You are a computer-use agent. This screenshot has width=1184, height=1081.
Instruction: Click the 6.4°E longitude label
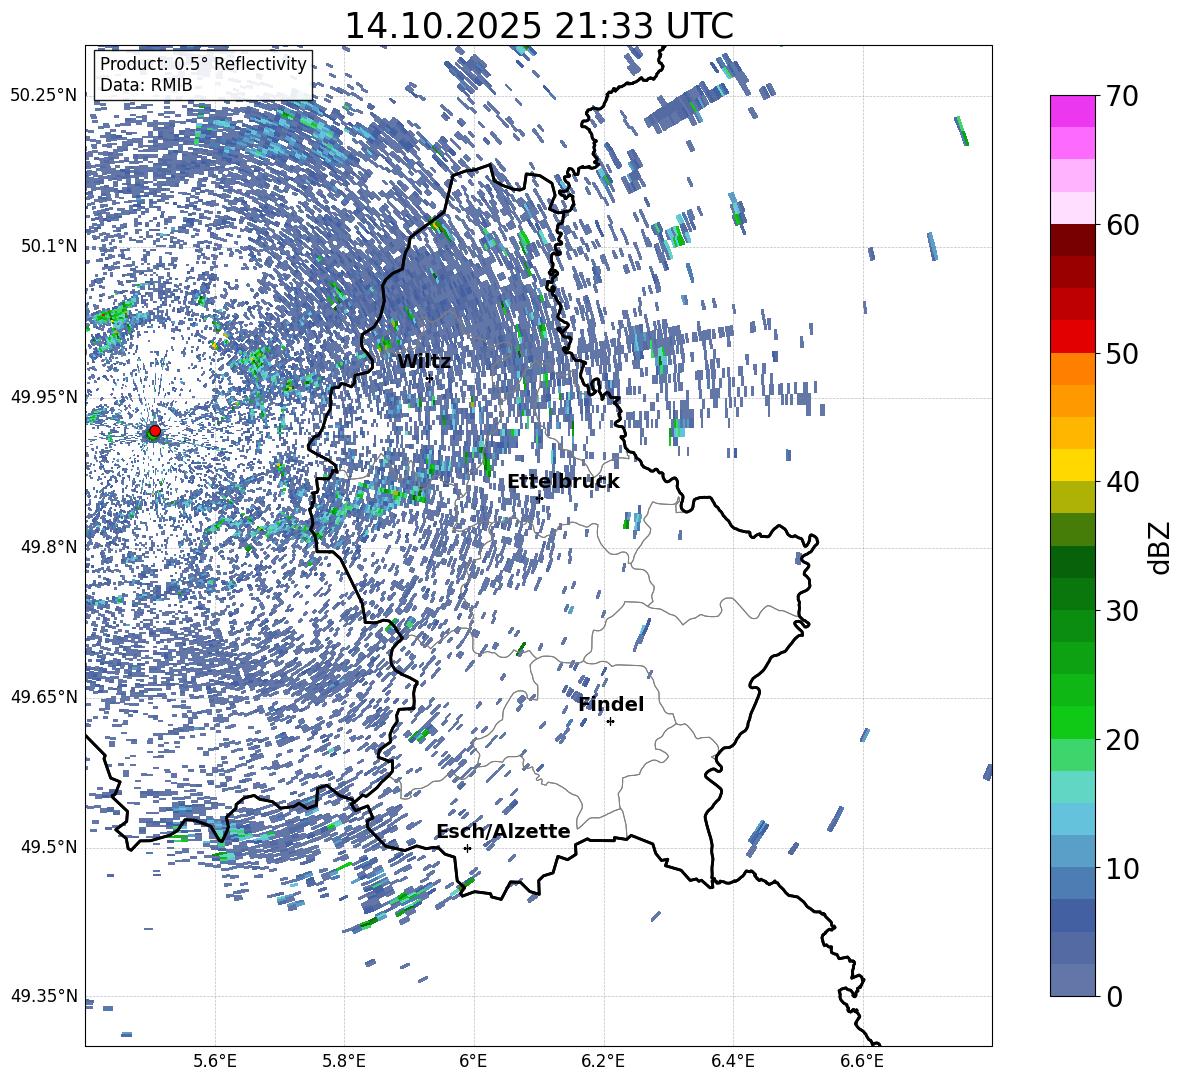[732, 1062]
